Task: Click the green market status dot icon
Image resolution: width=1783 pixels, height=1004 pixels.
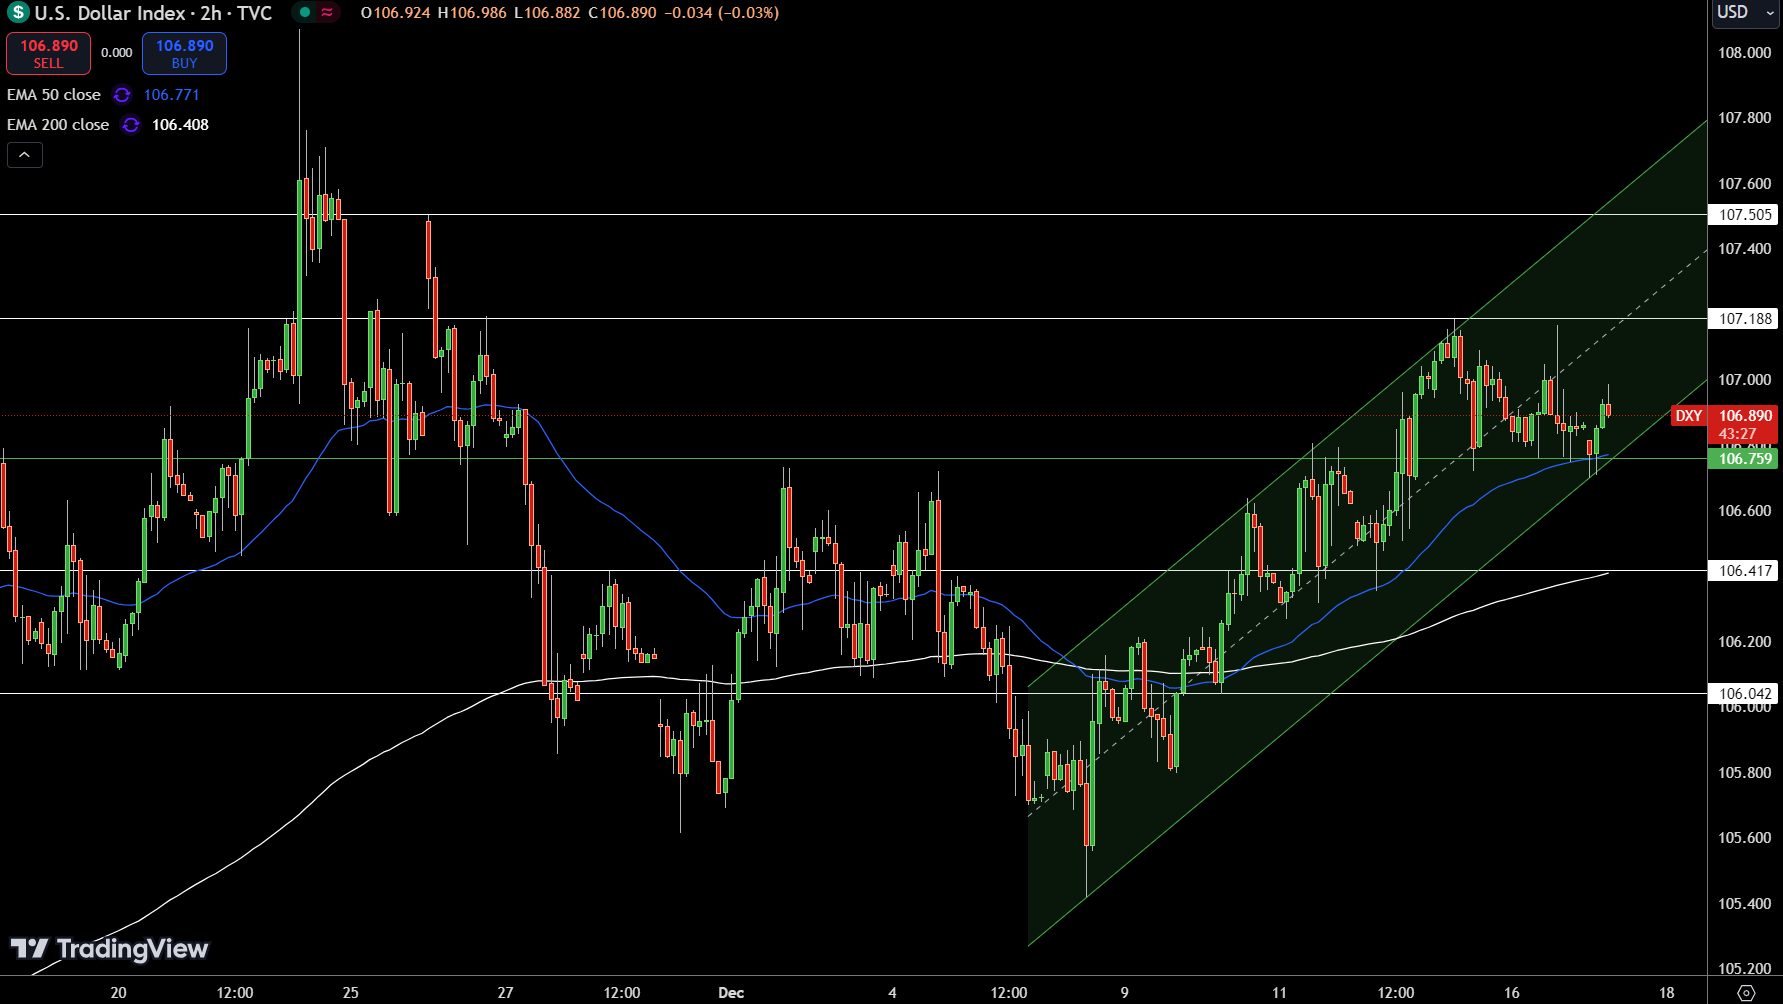Action: (305, 13)
